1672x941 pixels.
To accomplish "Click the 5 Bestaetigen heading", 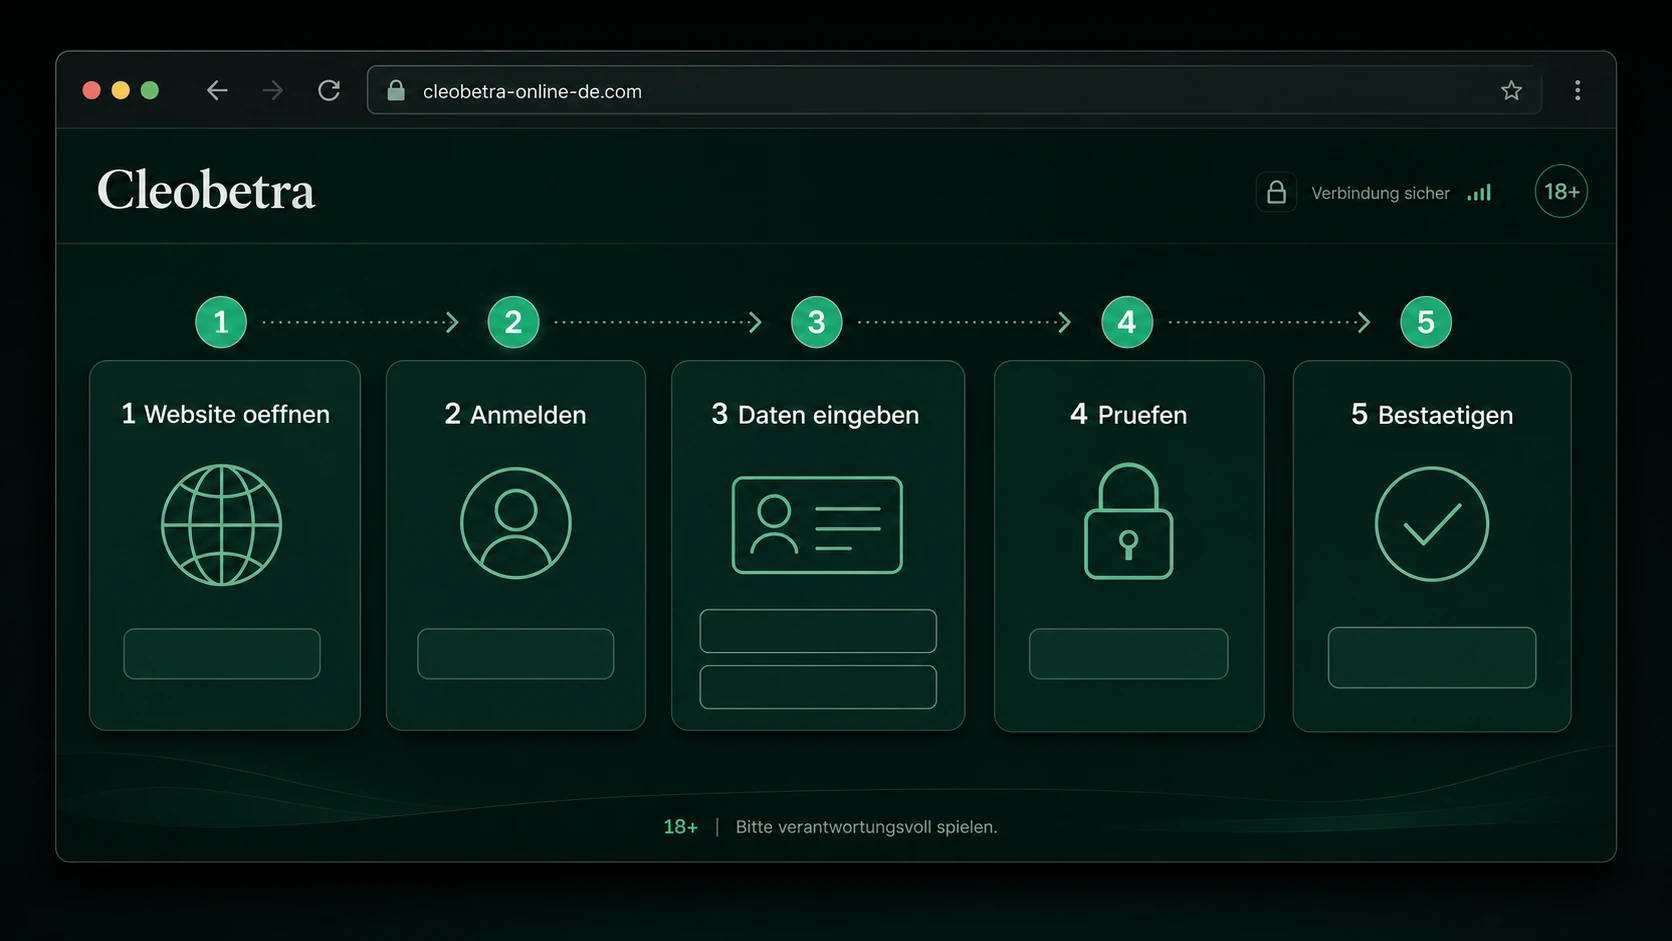I will pyautogui.click(x=1432, y=414).
